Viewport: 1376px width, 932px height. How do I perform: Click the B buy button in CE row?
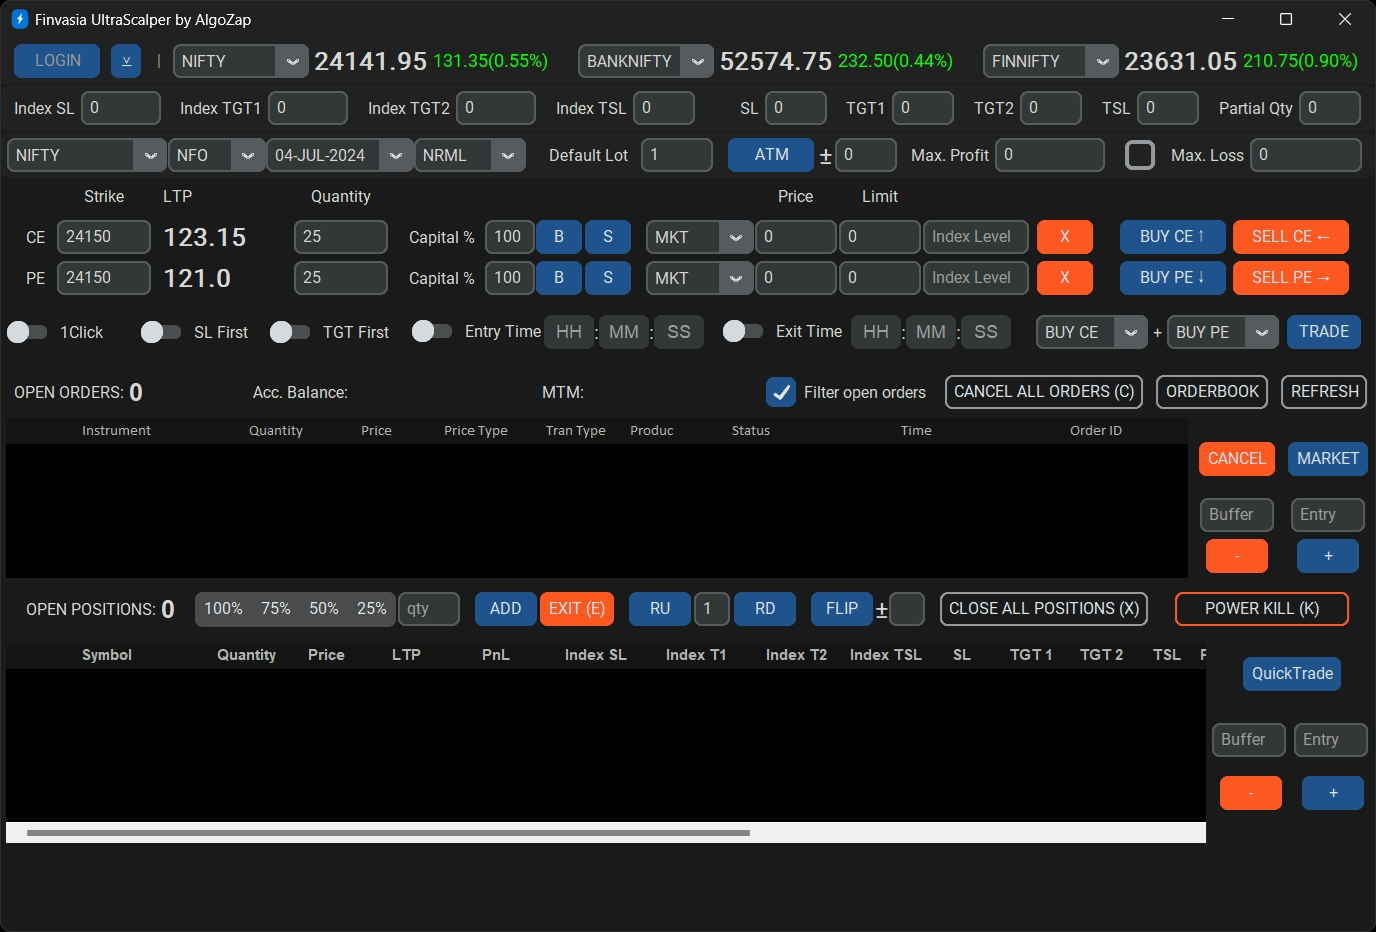(559, 237)
